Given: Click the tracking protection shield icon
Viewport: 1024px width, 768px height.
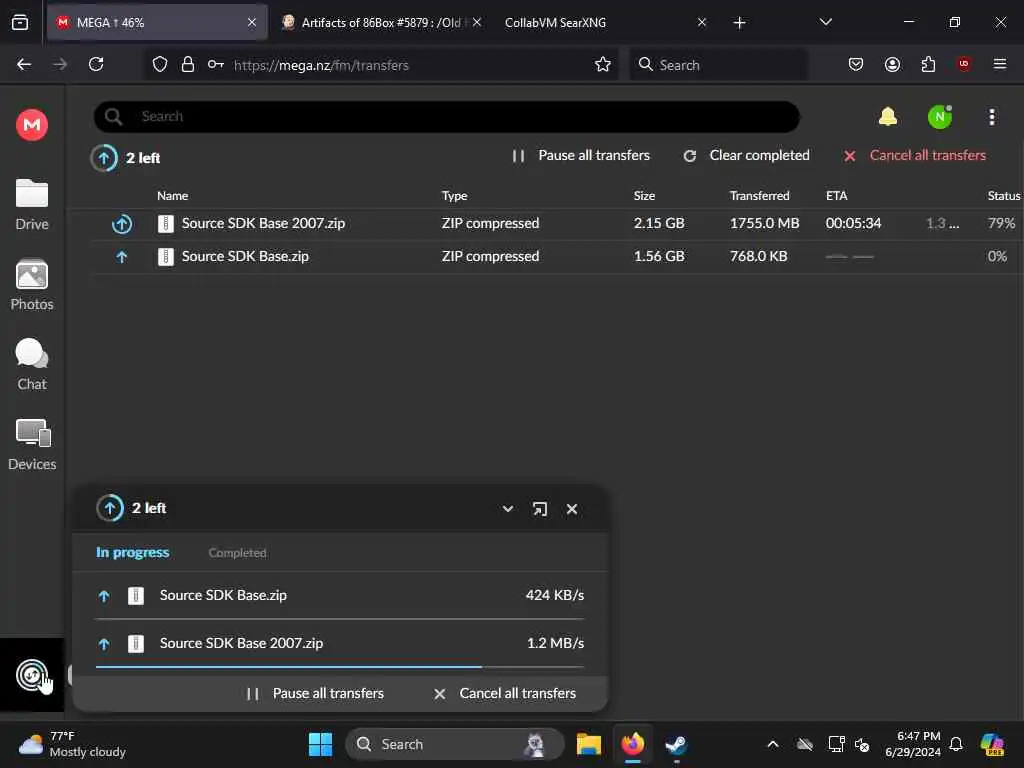Looking at the screenshot, I should [x=159, y=65].
